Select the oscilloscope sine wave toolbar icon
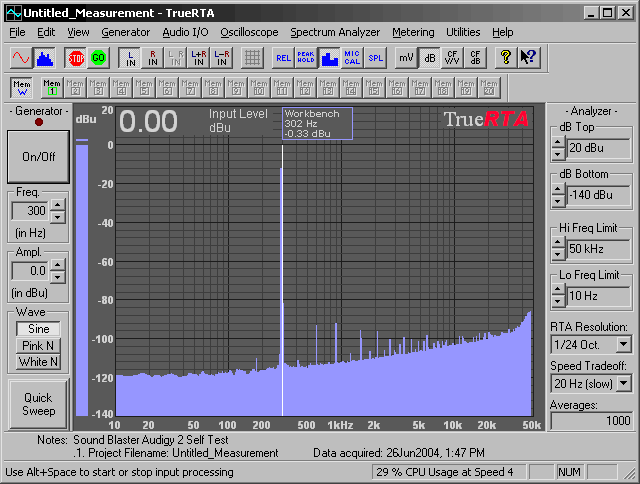Viewport: 640px width, 484px height. [x=21, y=58]
